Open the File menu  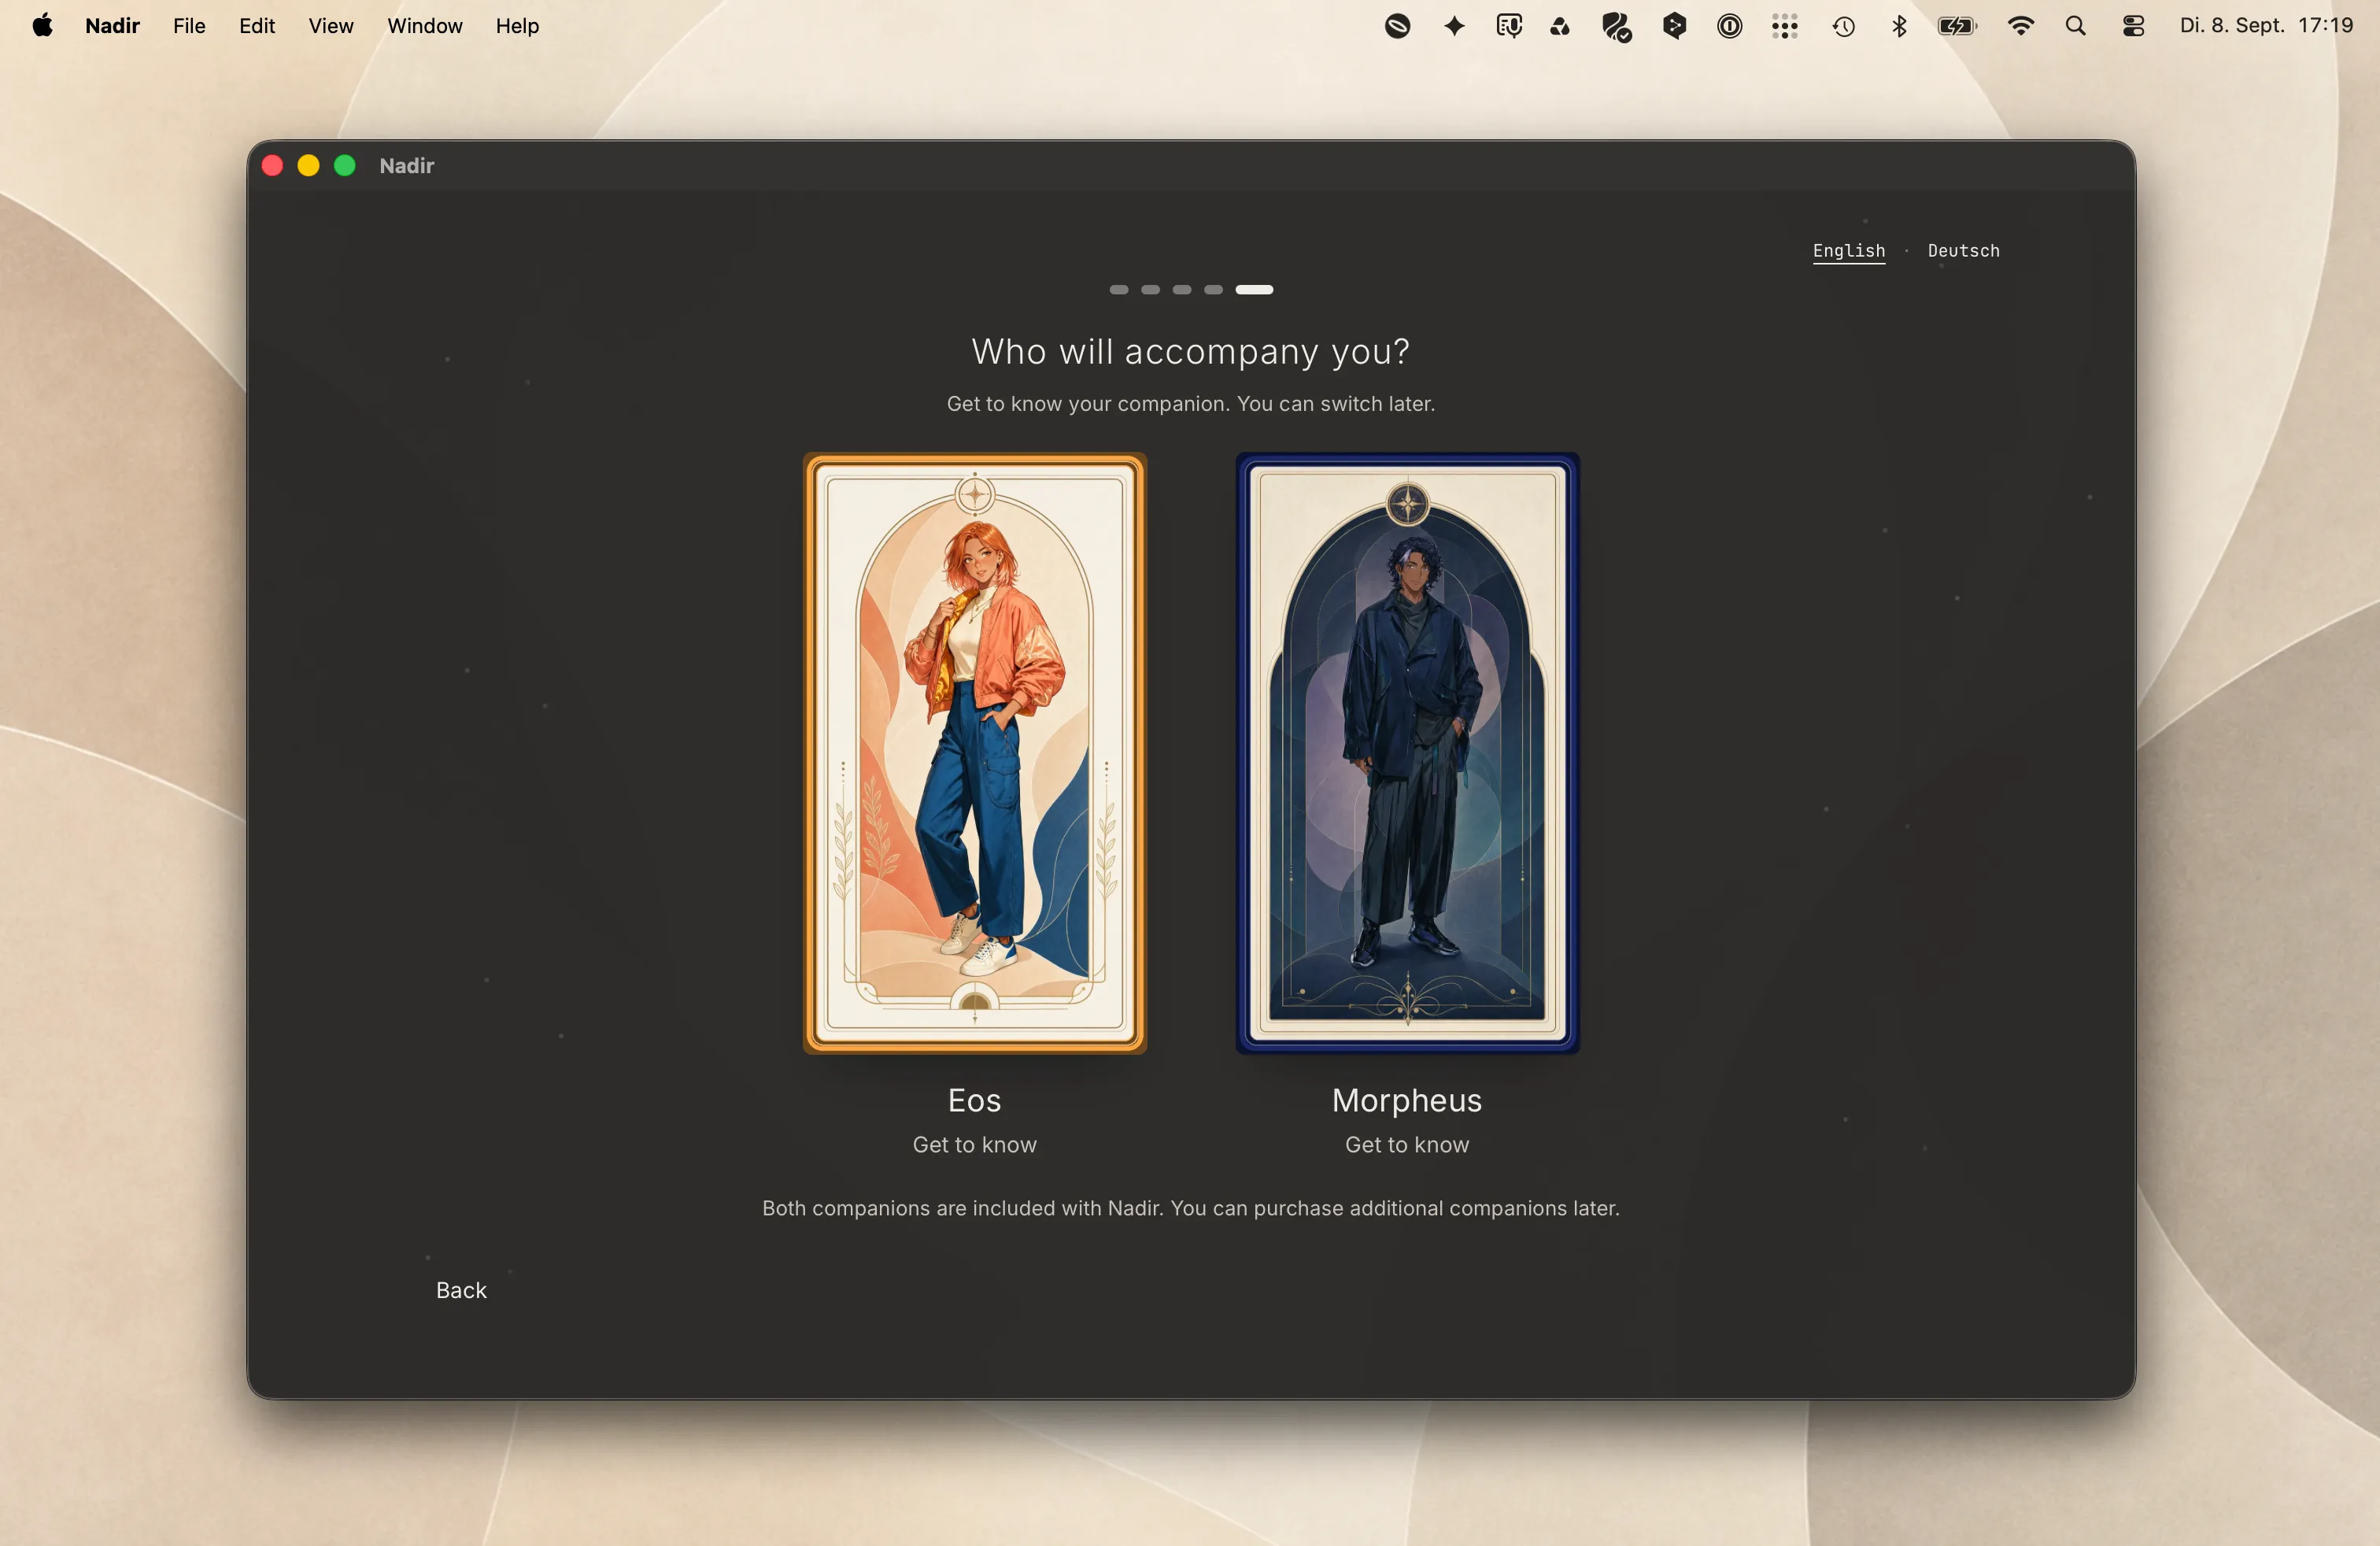pyautogui.click(x=189, y=26)
